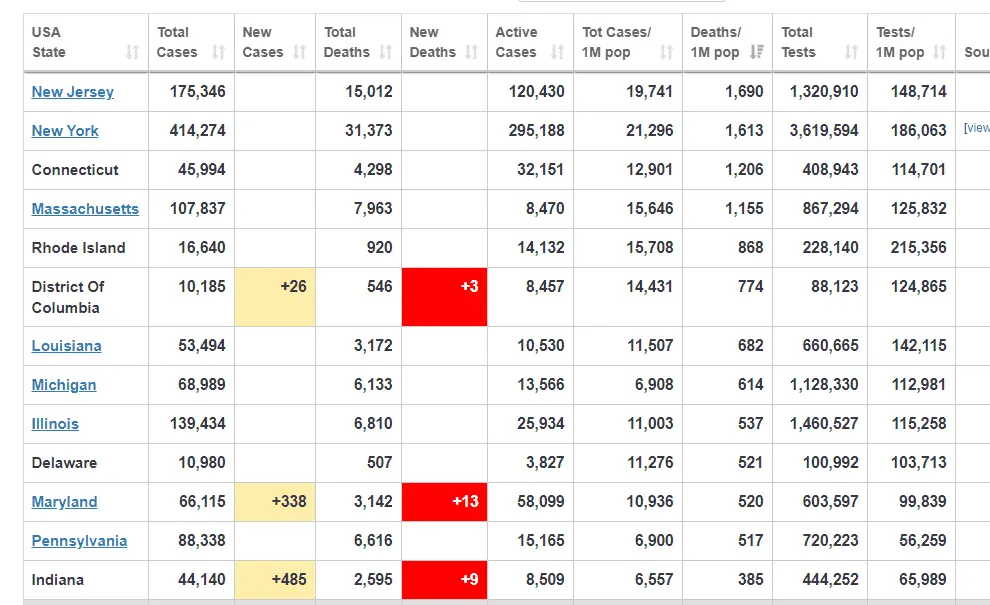Open the Michigan state page link
This screenshot has height=605, width=990.
click(x=64, y=385)
